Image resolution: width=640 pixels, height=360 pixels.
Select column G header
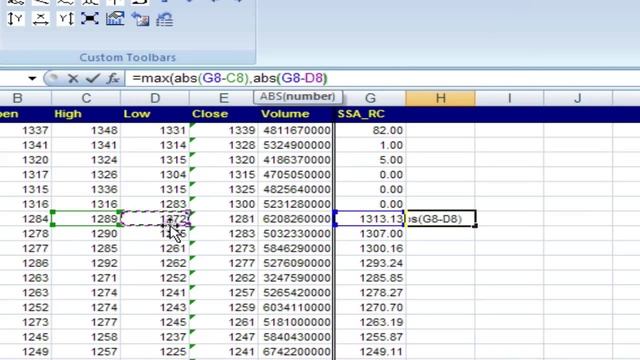370,98
